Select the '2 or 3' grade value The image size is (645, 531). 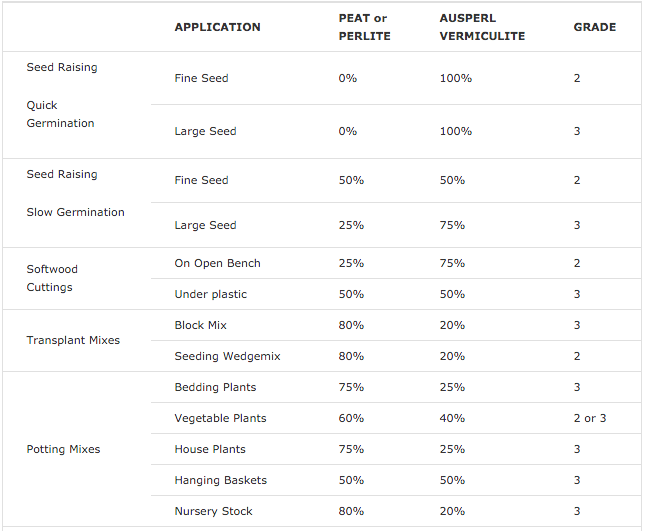pos(590,418)
